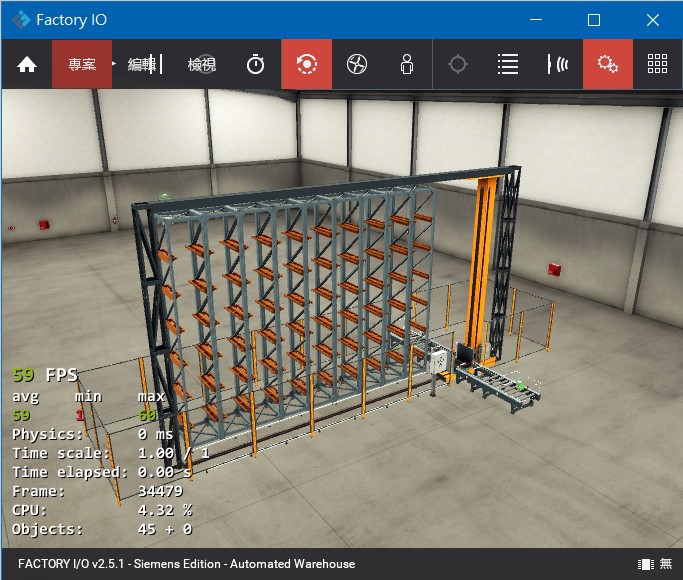The width and height of the screenshot is (683, 580).
Task: Maximize the Factory IO window
Action: (x=594, y=19)
